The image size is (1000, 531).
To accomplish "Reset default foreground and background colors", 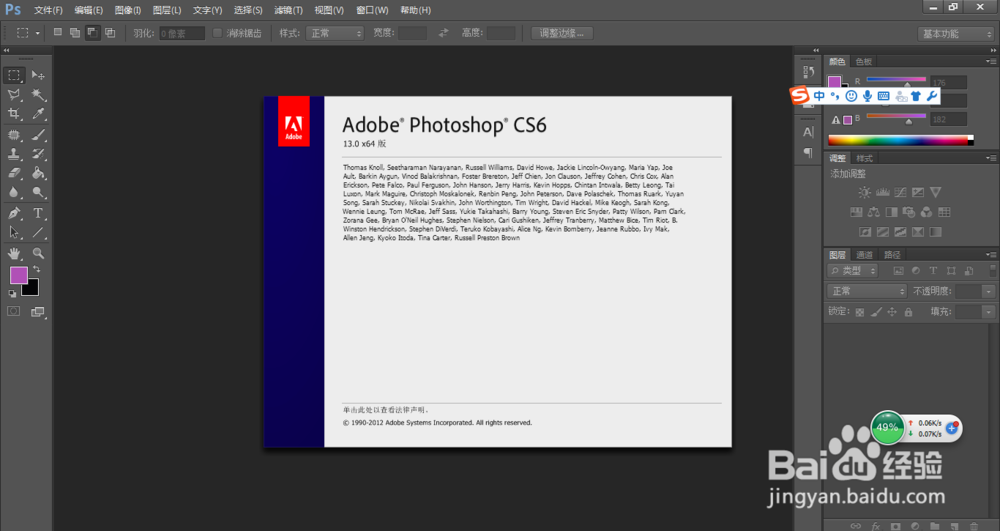I will coord(12,293).
